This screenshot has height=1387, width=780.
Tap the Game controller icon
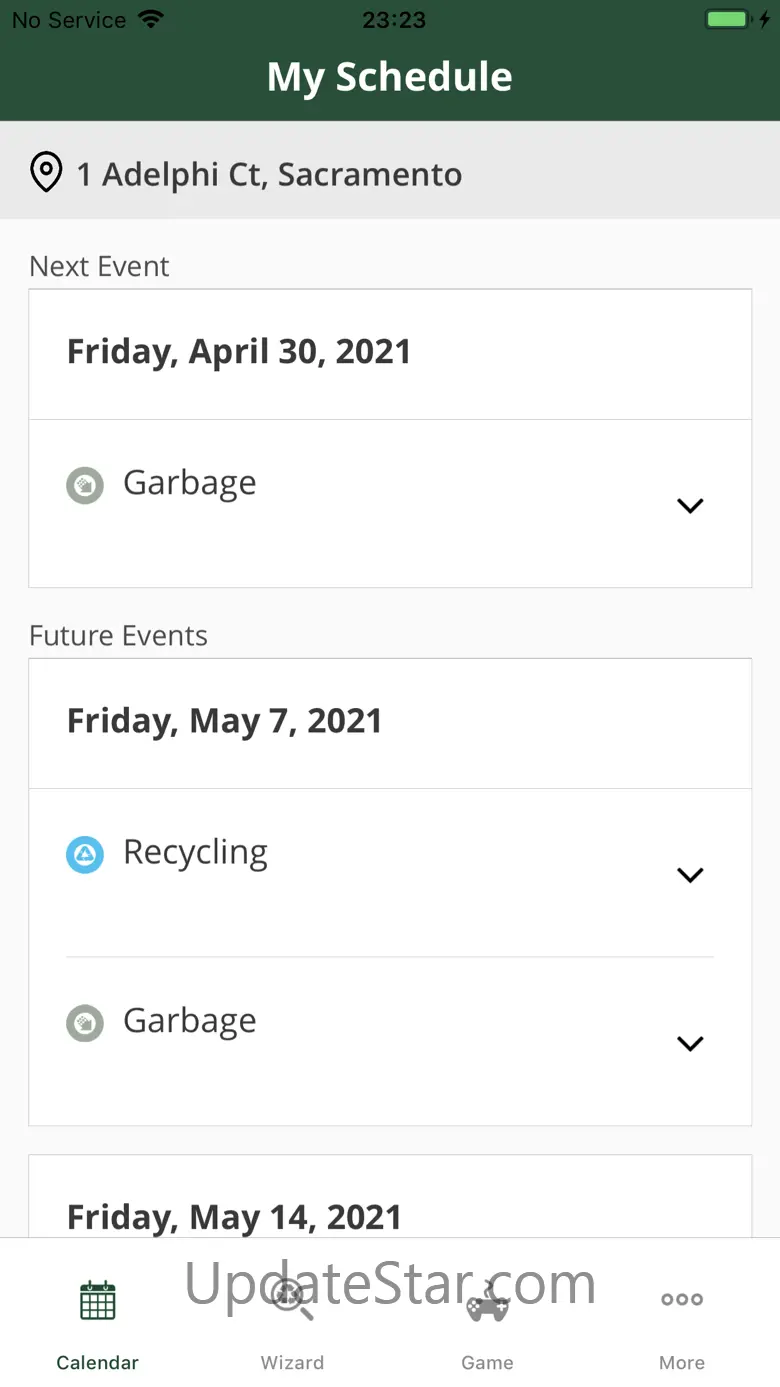click(488, 1302)
